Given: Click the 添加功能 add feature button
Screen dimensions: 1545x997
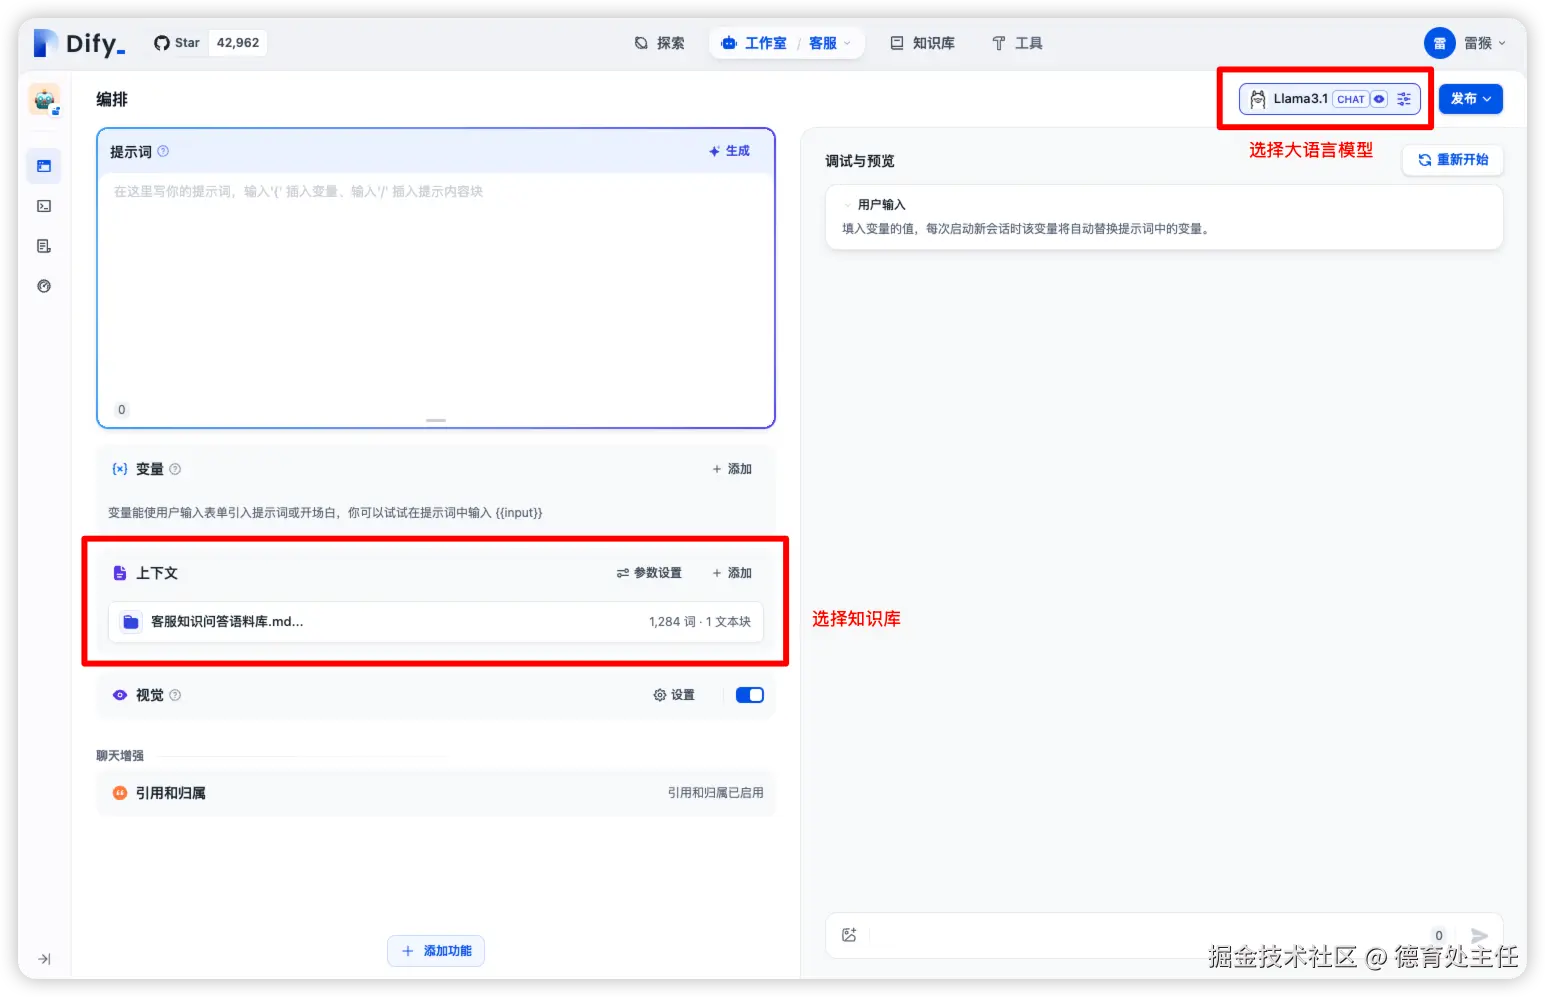Looking at the screenshot, I should (x=435, y=950).
